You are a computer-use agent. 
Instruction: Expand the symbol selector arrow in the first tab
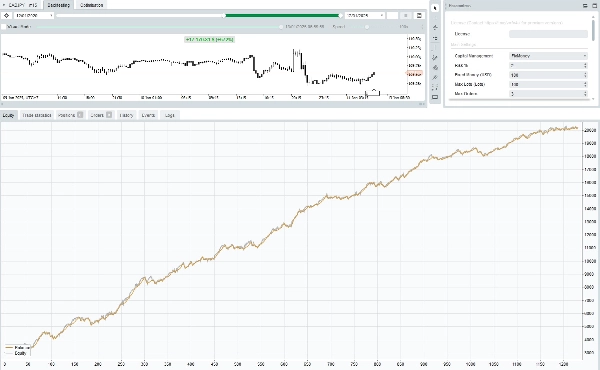(4, 5)
